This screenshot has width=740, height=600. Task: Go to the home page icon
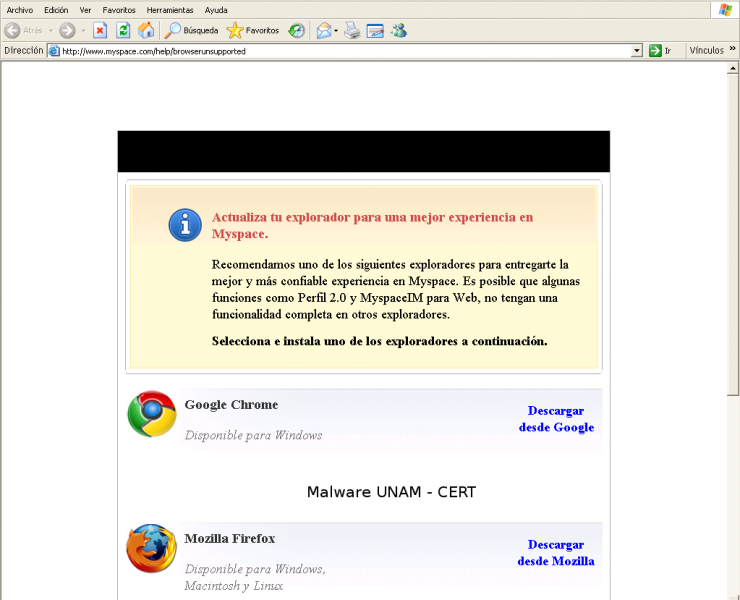click(146, 31)
